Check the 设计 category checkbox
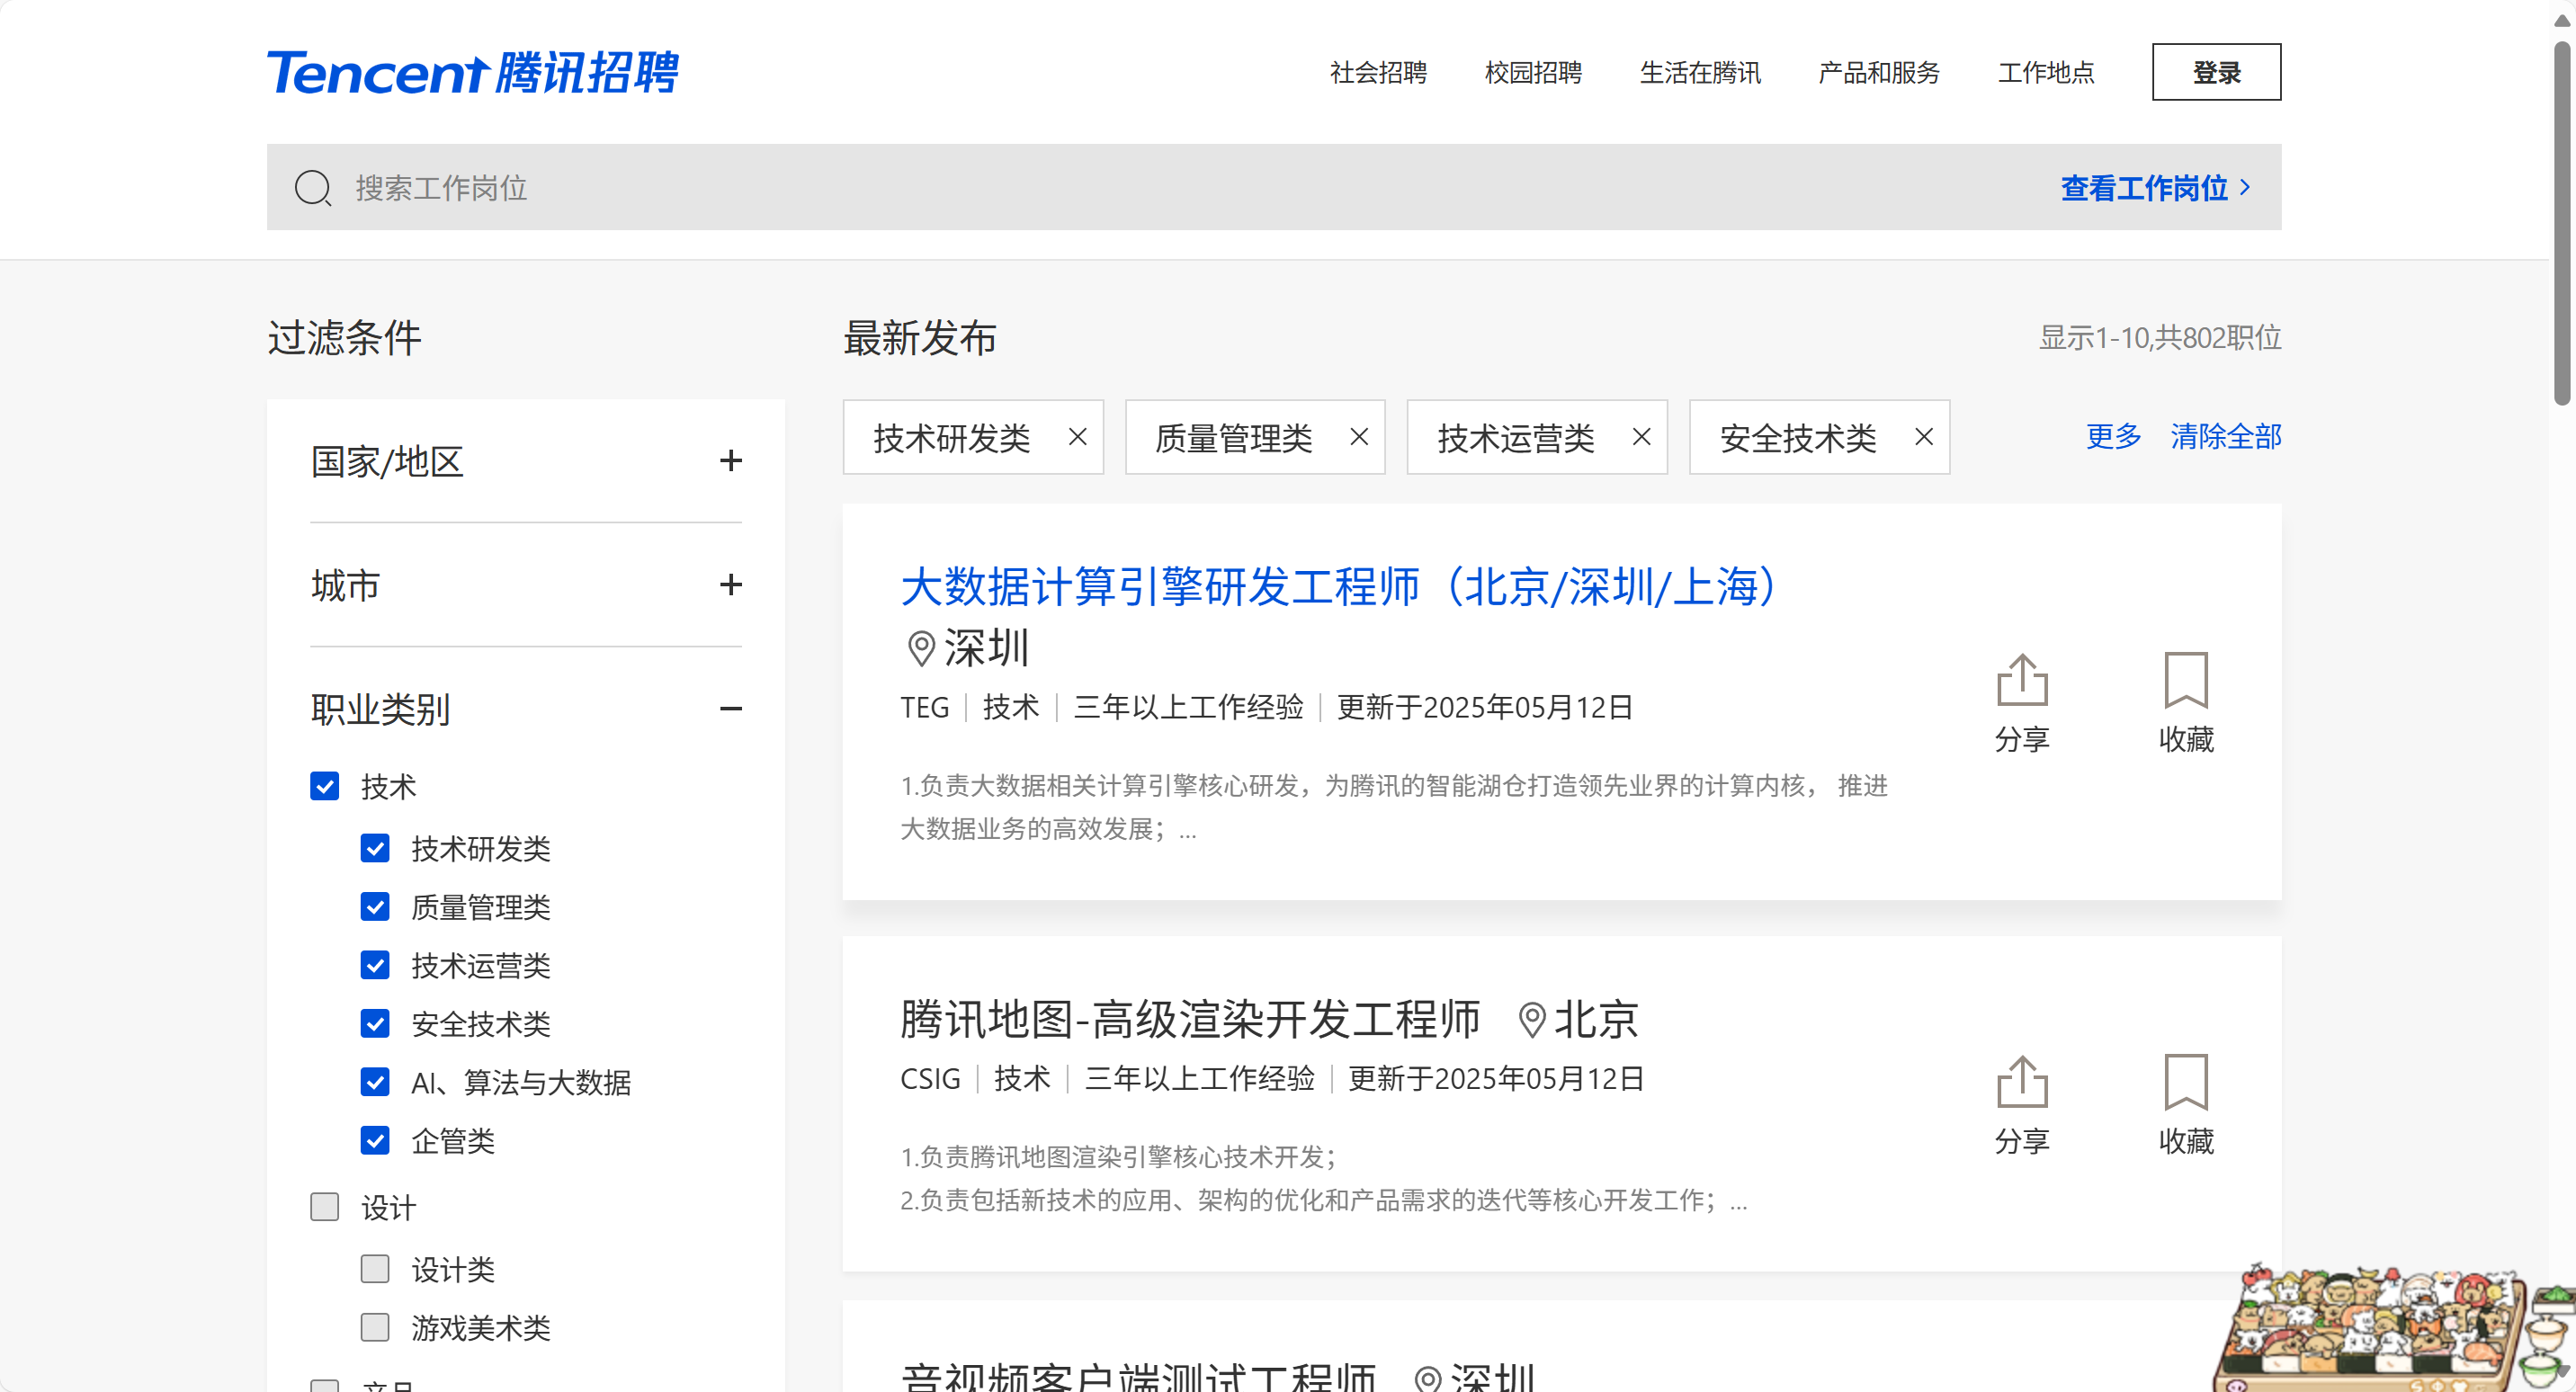This screenshot has height=1392, width=2576. tap(324, 1207)
